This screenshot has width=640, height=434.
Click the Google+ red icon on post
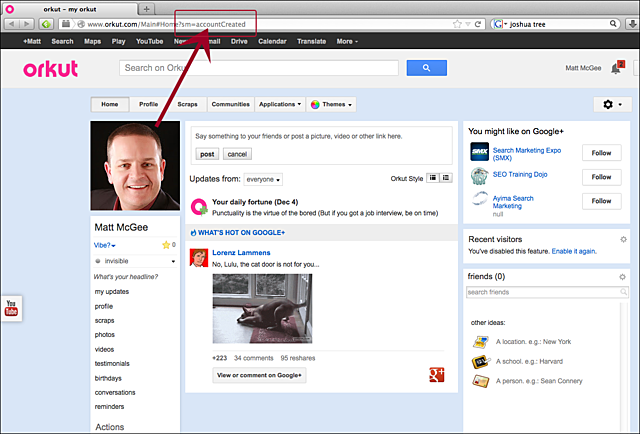436,375
